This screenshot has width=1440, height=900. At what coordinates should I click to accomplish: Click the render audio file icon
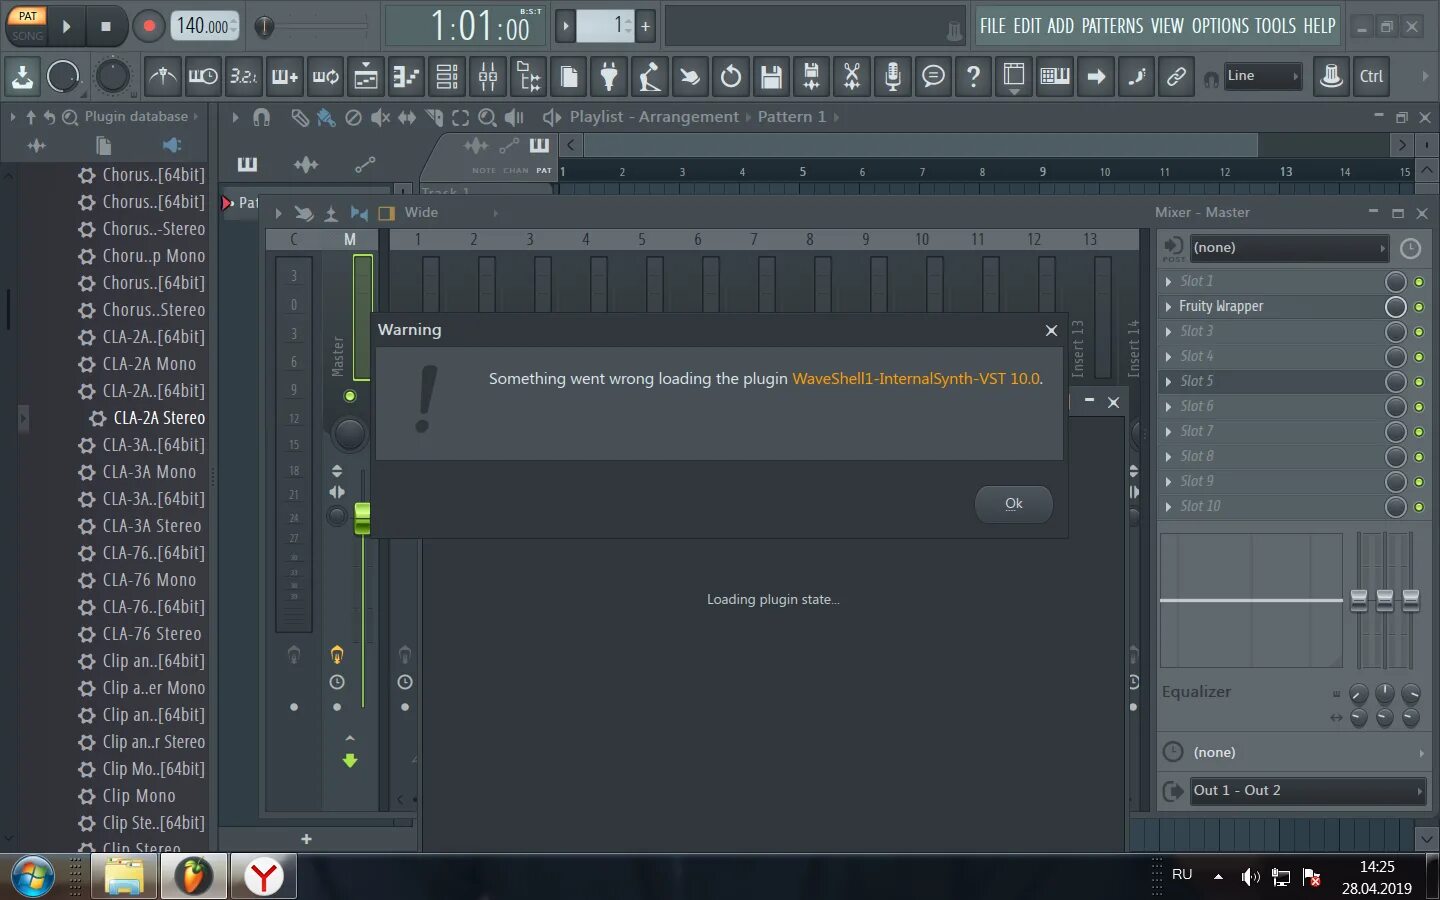(812, 76)
